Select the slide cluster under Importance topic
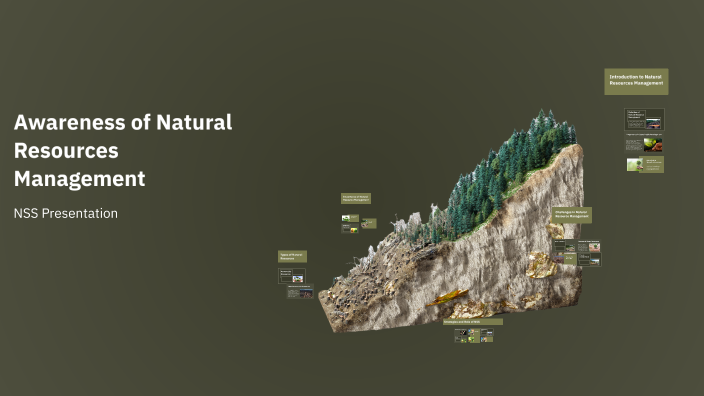The image size is (704, 396). click(x=359, y=224)
